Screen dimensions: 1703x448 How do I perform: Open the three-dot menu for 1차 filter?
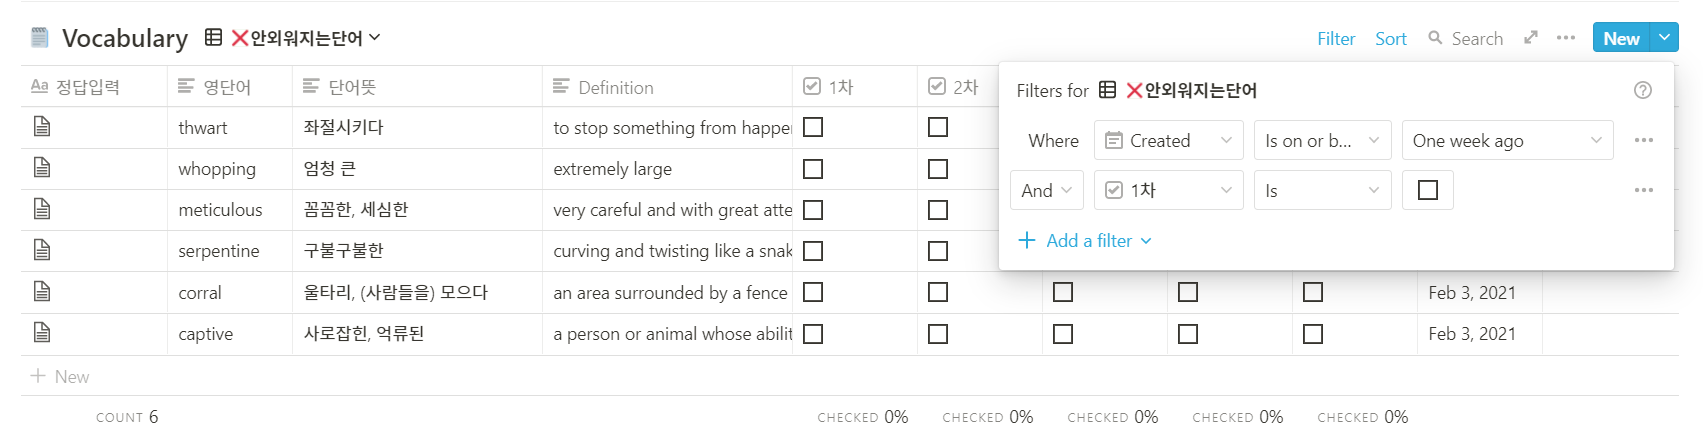click(1644, 190)
